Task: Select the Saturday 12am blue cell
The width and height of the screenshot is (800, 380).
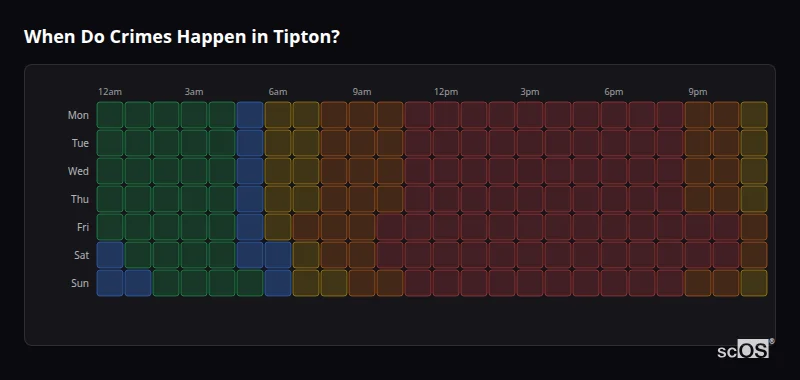Action: coord(110,255)
